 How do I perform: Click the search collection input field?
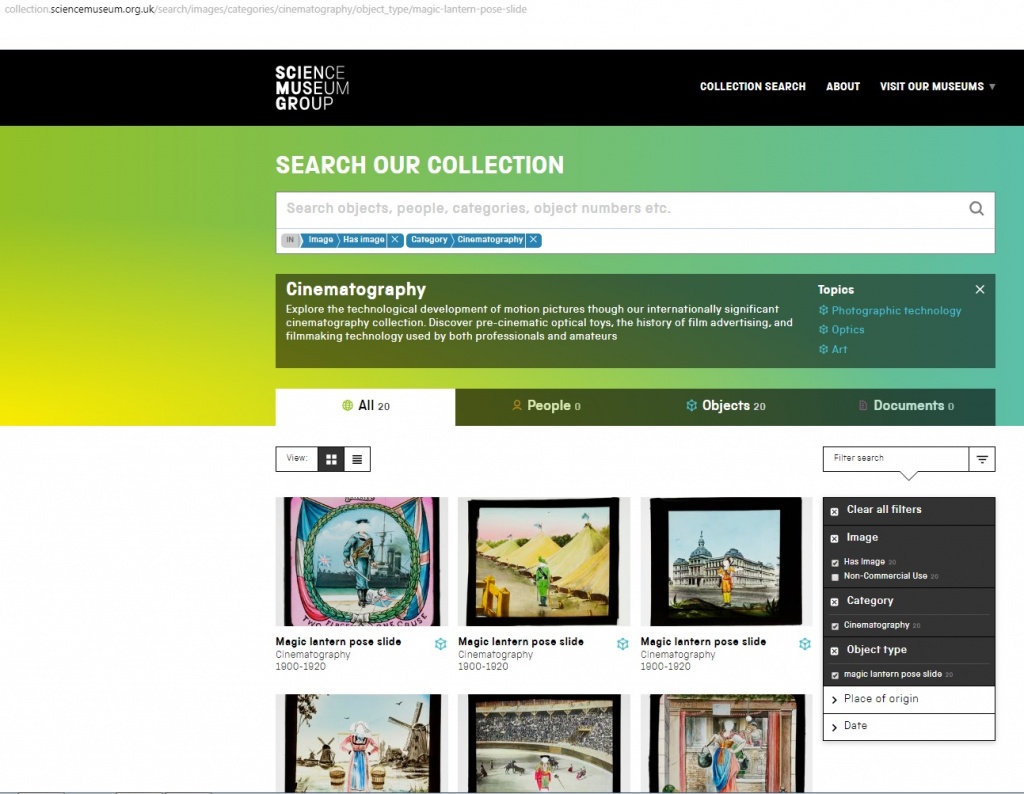[x=620, y=208]
